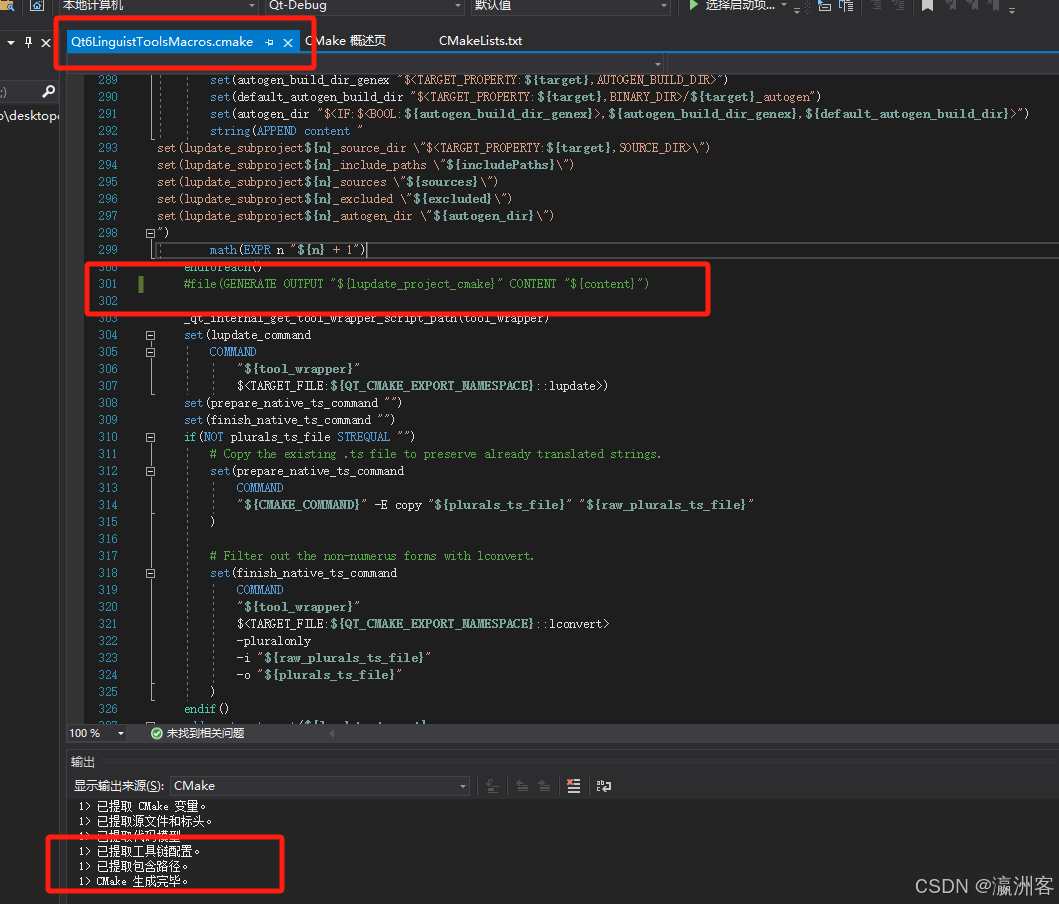Toggle word wrap in the Output panel
Image resolution: width=1059 pixels, height=904 pixels.
(602, 786)
